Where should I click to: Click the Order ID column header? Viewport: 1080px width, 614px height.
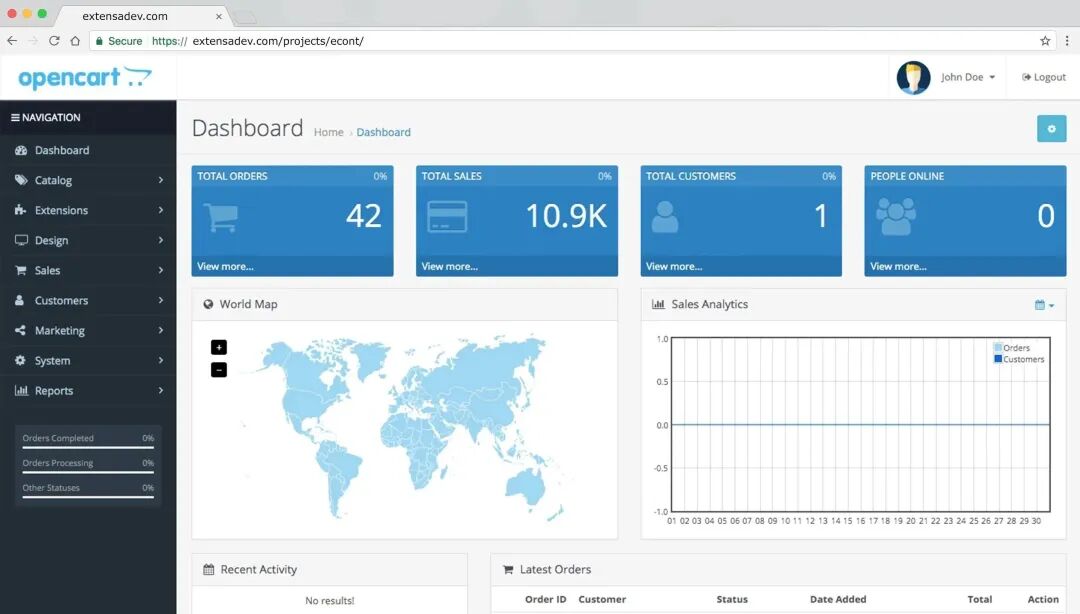[546, 600]
